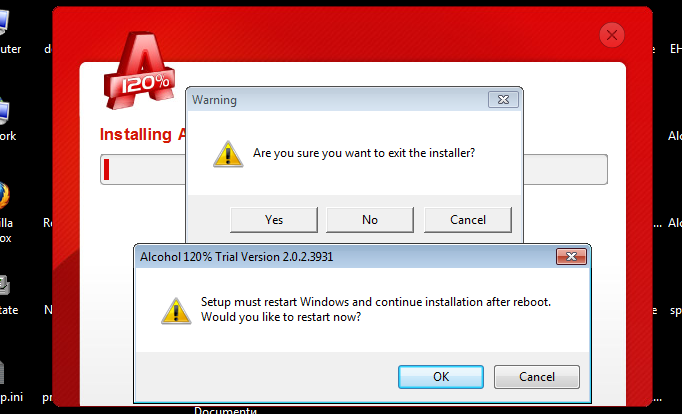The width and height of the screenshot is (682, 414).
Task: Click the round red installer close button
Action: [x=612, y=35]
